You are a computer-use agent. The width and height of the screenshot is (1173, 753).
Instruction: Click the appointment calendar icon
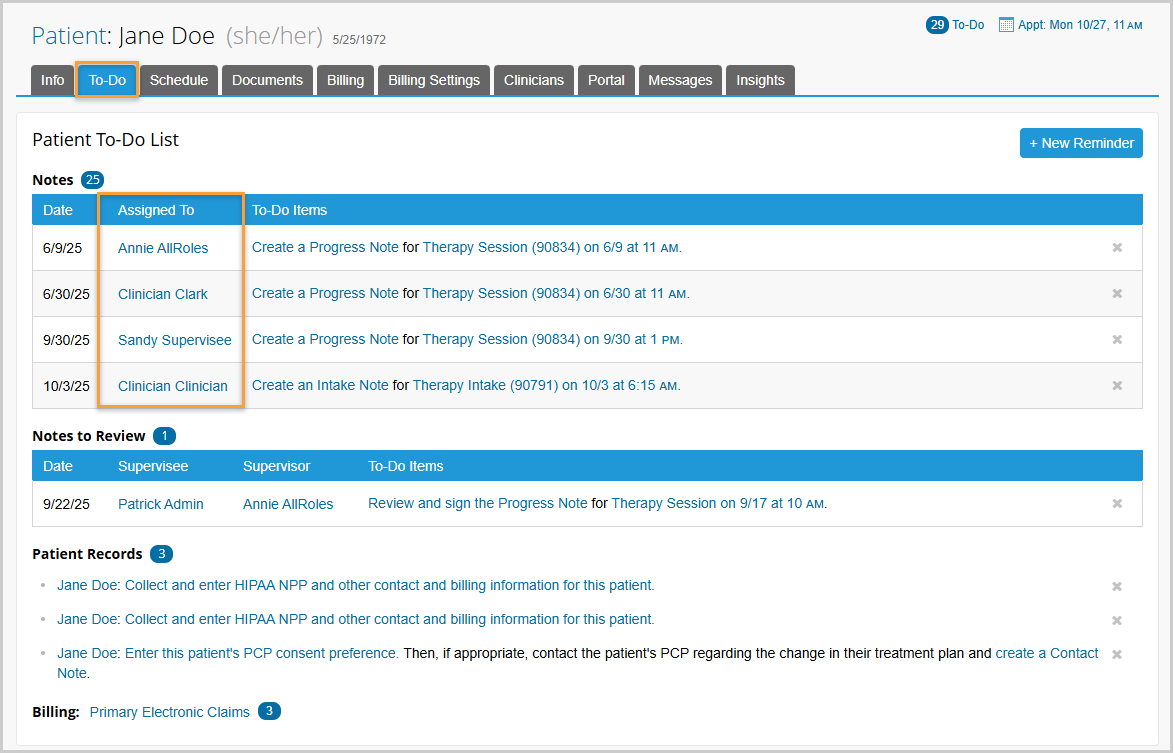click(1006, 25)
